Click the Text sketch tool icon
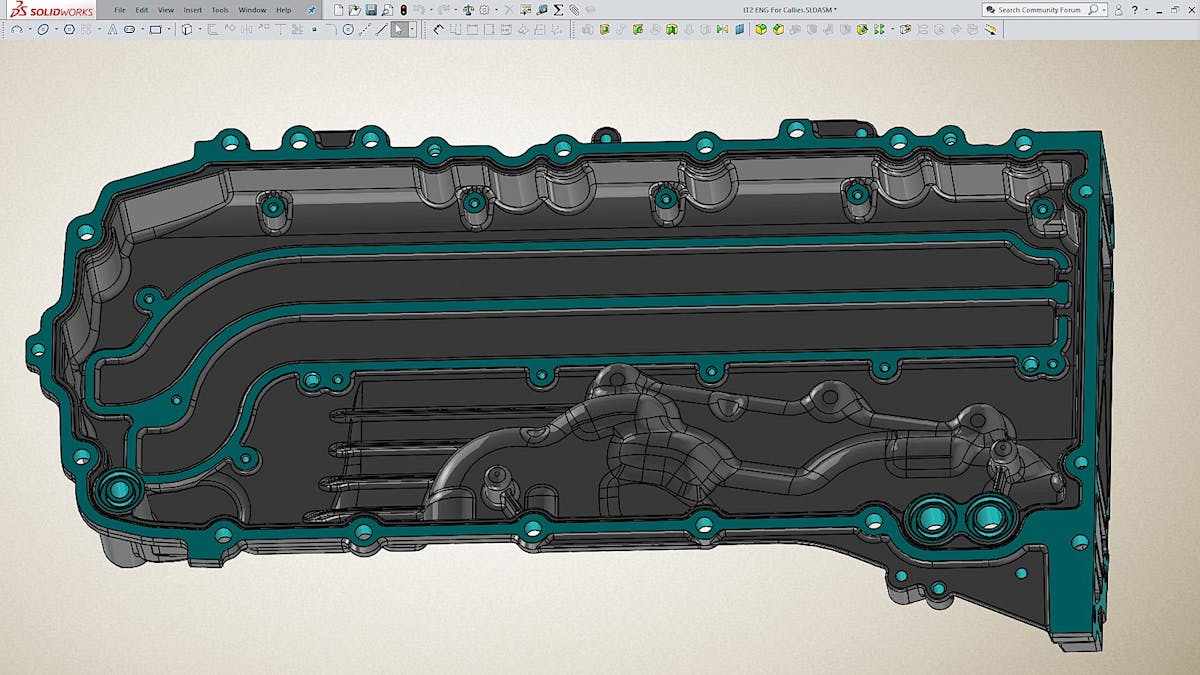Image resolution: width=1200 pixels, height=675 pixels. click(112, 29)
